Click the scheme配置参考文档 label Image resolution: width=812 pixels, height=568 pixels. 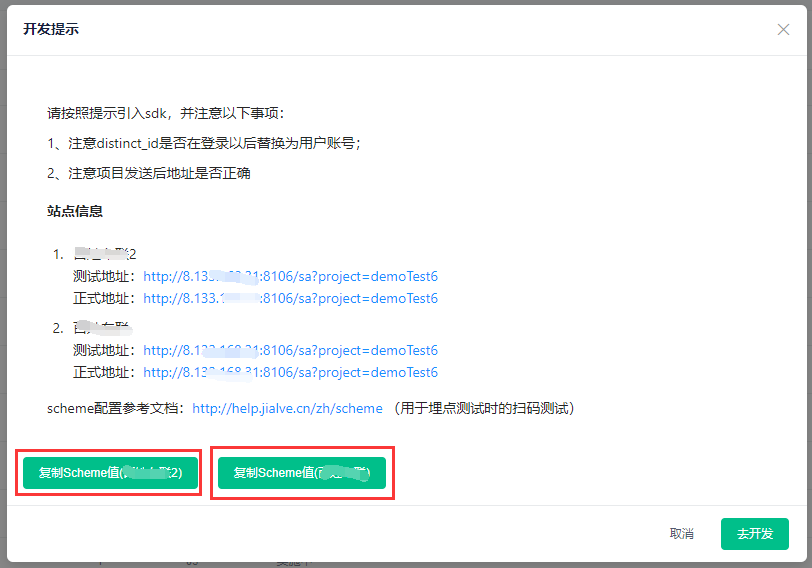tap(116, 409)
